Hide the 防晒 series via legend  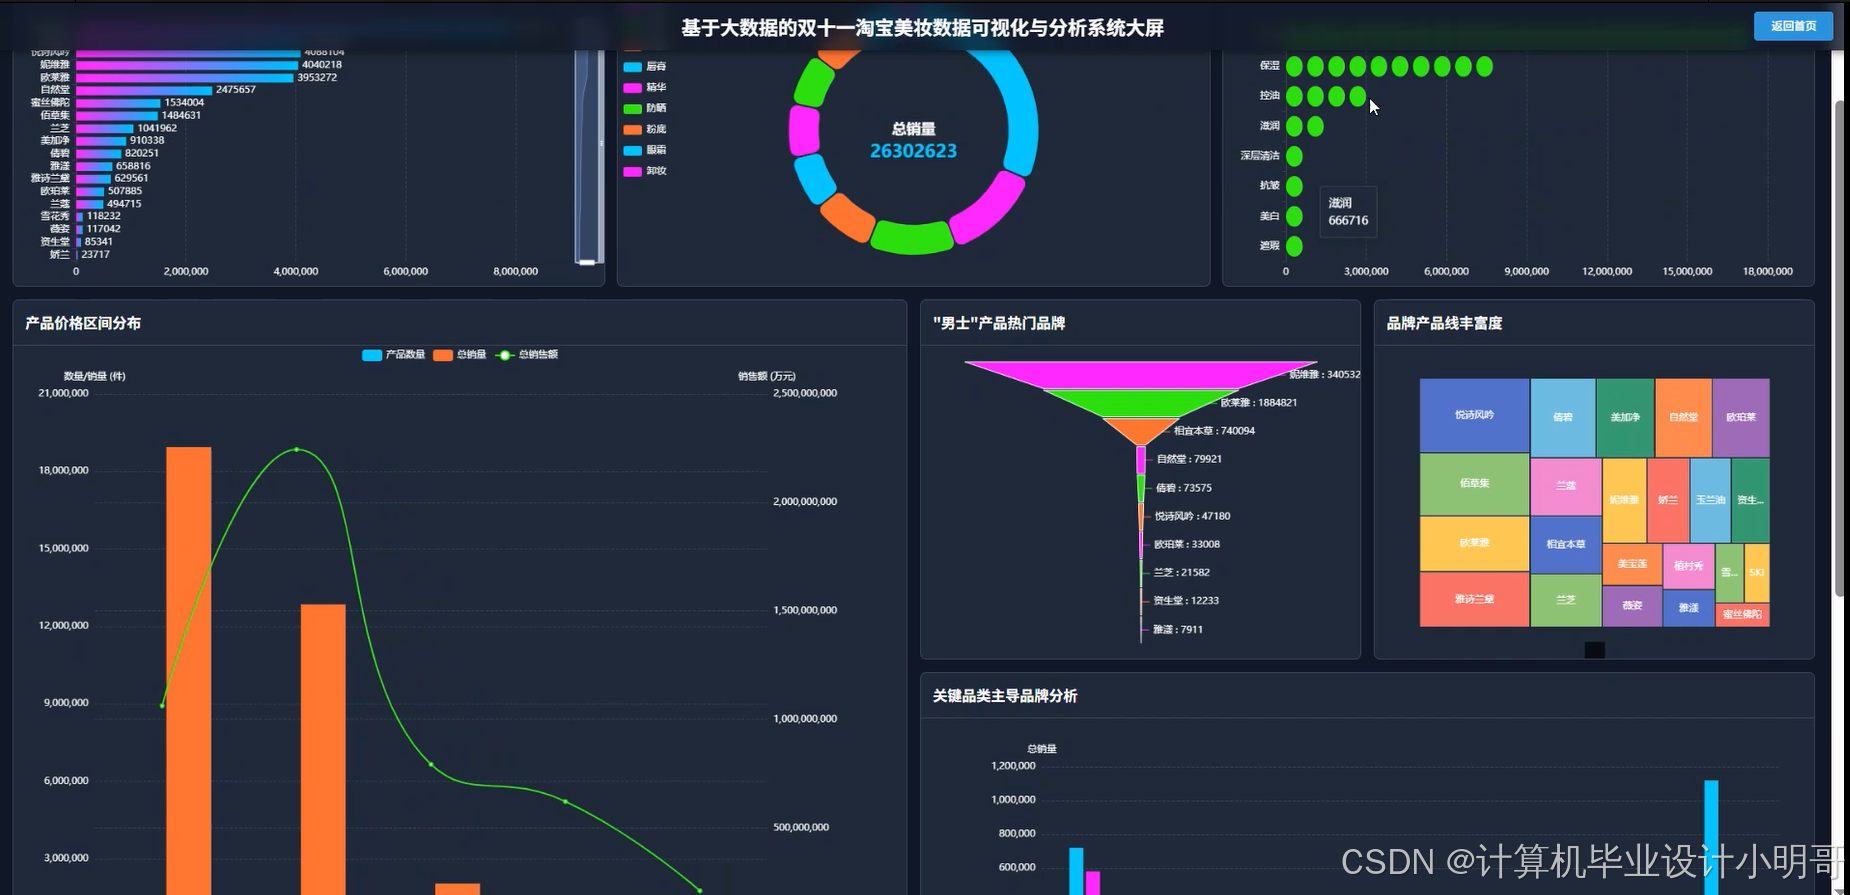click(x=645, y=108)
